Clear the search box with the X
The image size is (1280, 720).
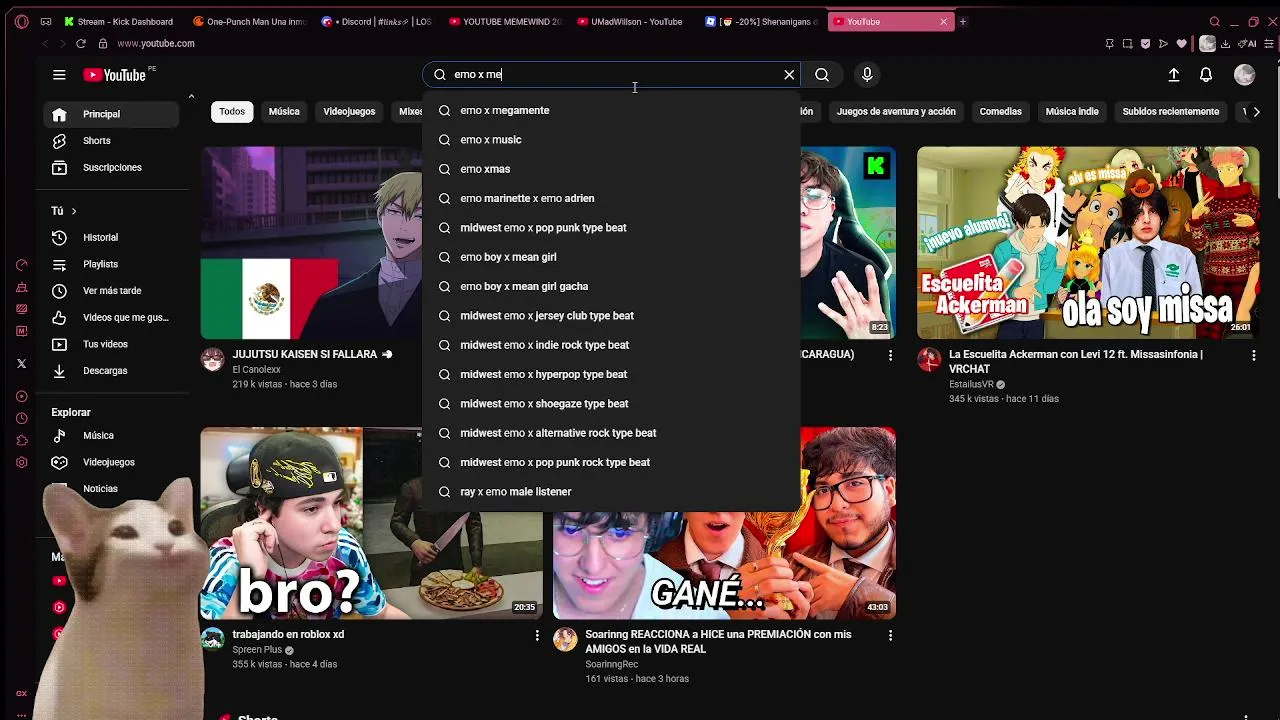789,75
